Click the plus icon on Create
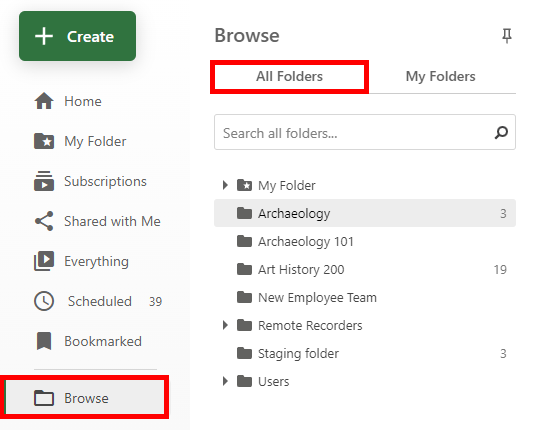Image resolution: width=534 pixels, height=430 pixels. 44,36
